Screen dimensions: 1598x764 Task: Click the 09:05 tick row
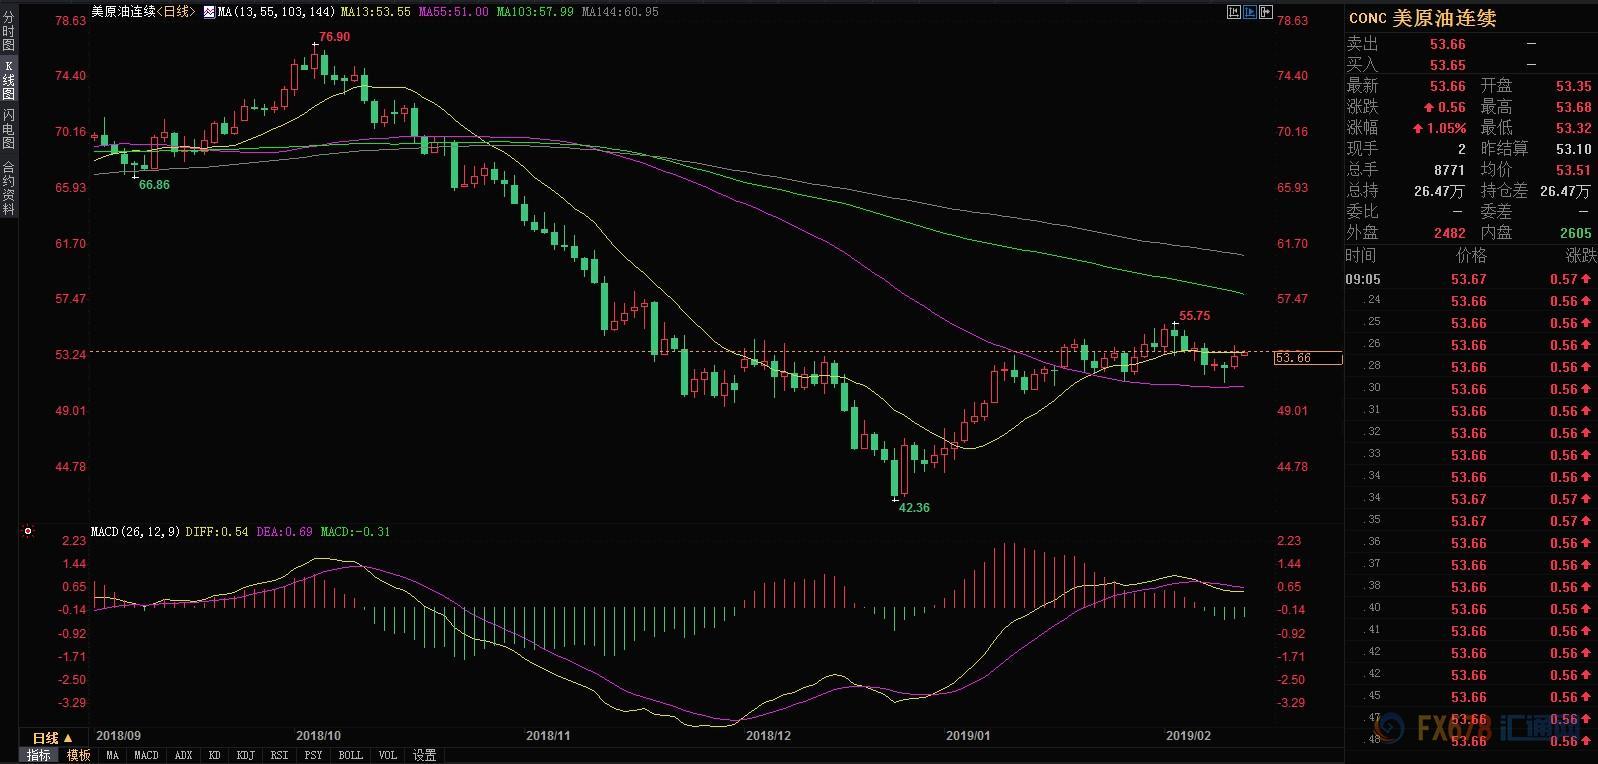(x=1470, y=279)
